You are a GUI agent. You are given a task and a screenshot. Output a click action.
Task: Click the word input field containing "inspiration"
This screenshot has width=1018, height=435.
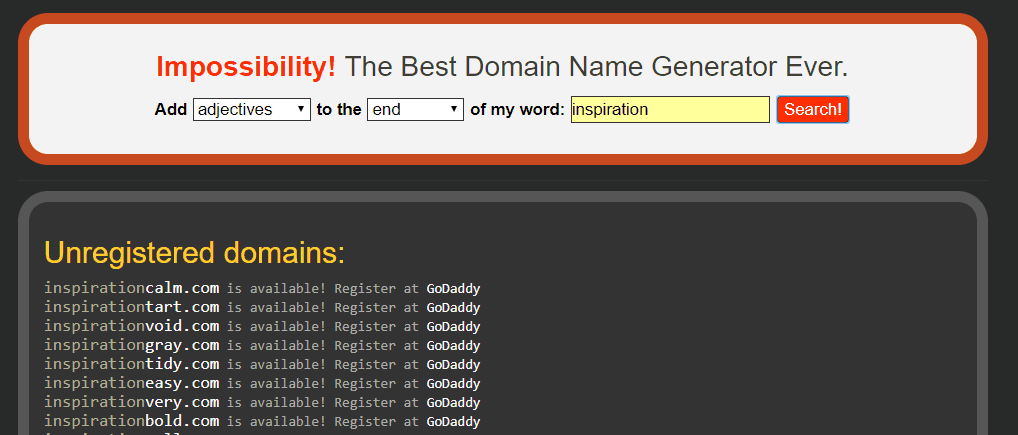click(669, 110)
